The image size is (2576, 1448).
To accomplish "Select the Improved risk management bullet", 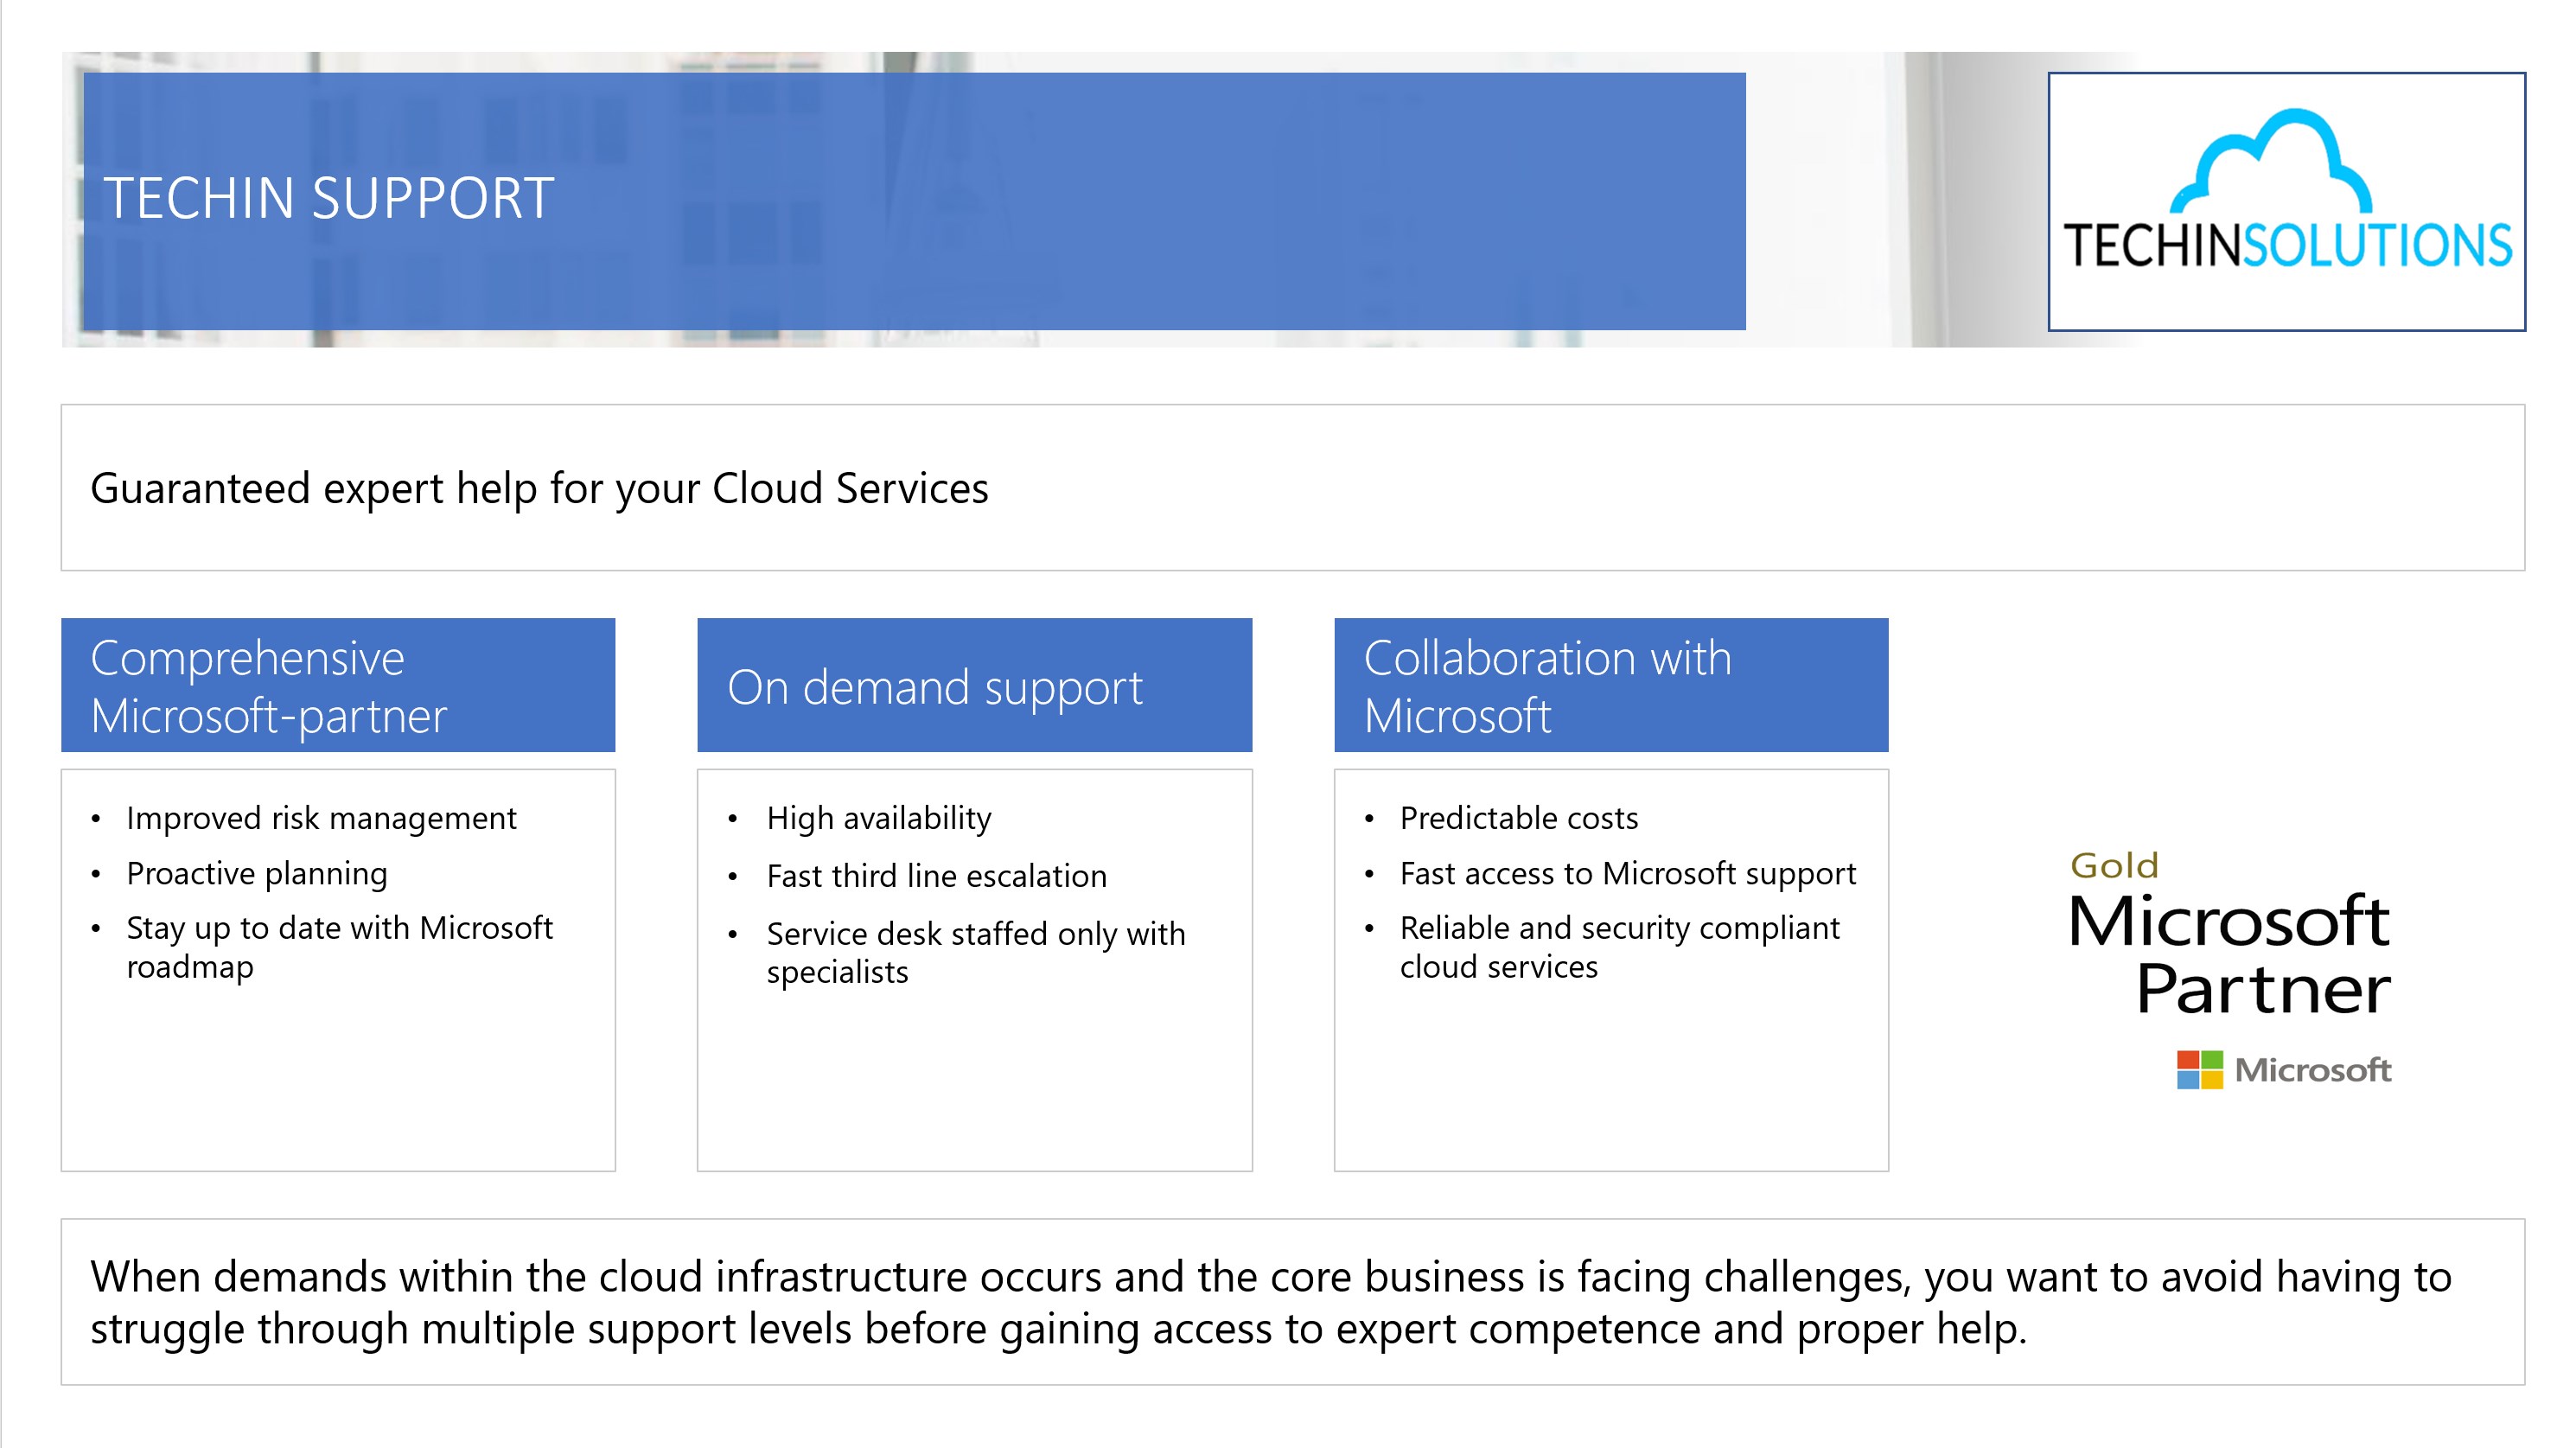I will click(321, 818).
